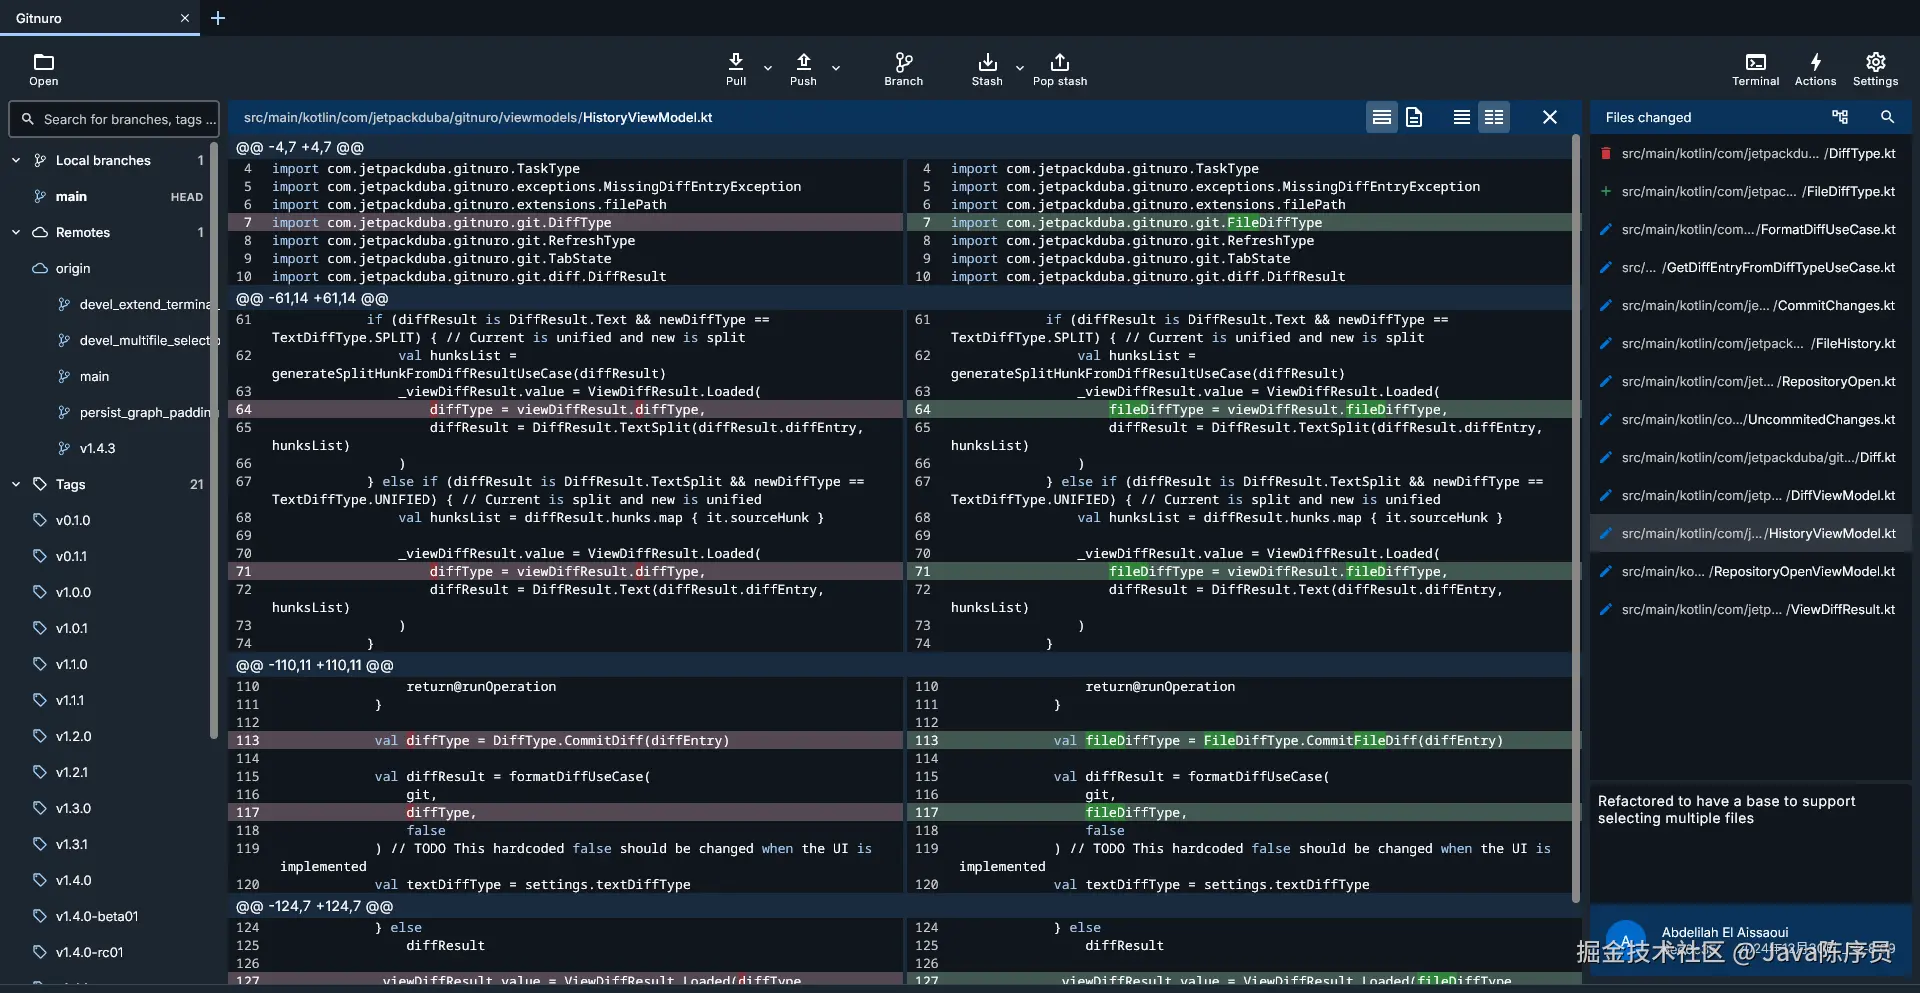Open new tab with plus button
Viewport: 1920px width, 993px height.
pos(218,18)
